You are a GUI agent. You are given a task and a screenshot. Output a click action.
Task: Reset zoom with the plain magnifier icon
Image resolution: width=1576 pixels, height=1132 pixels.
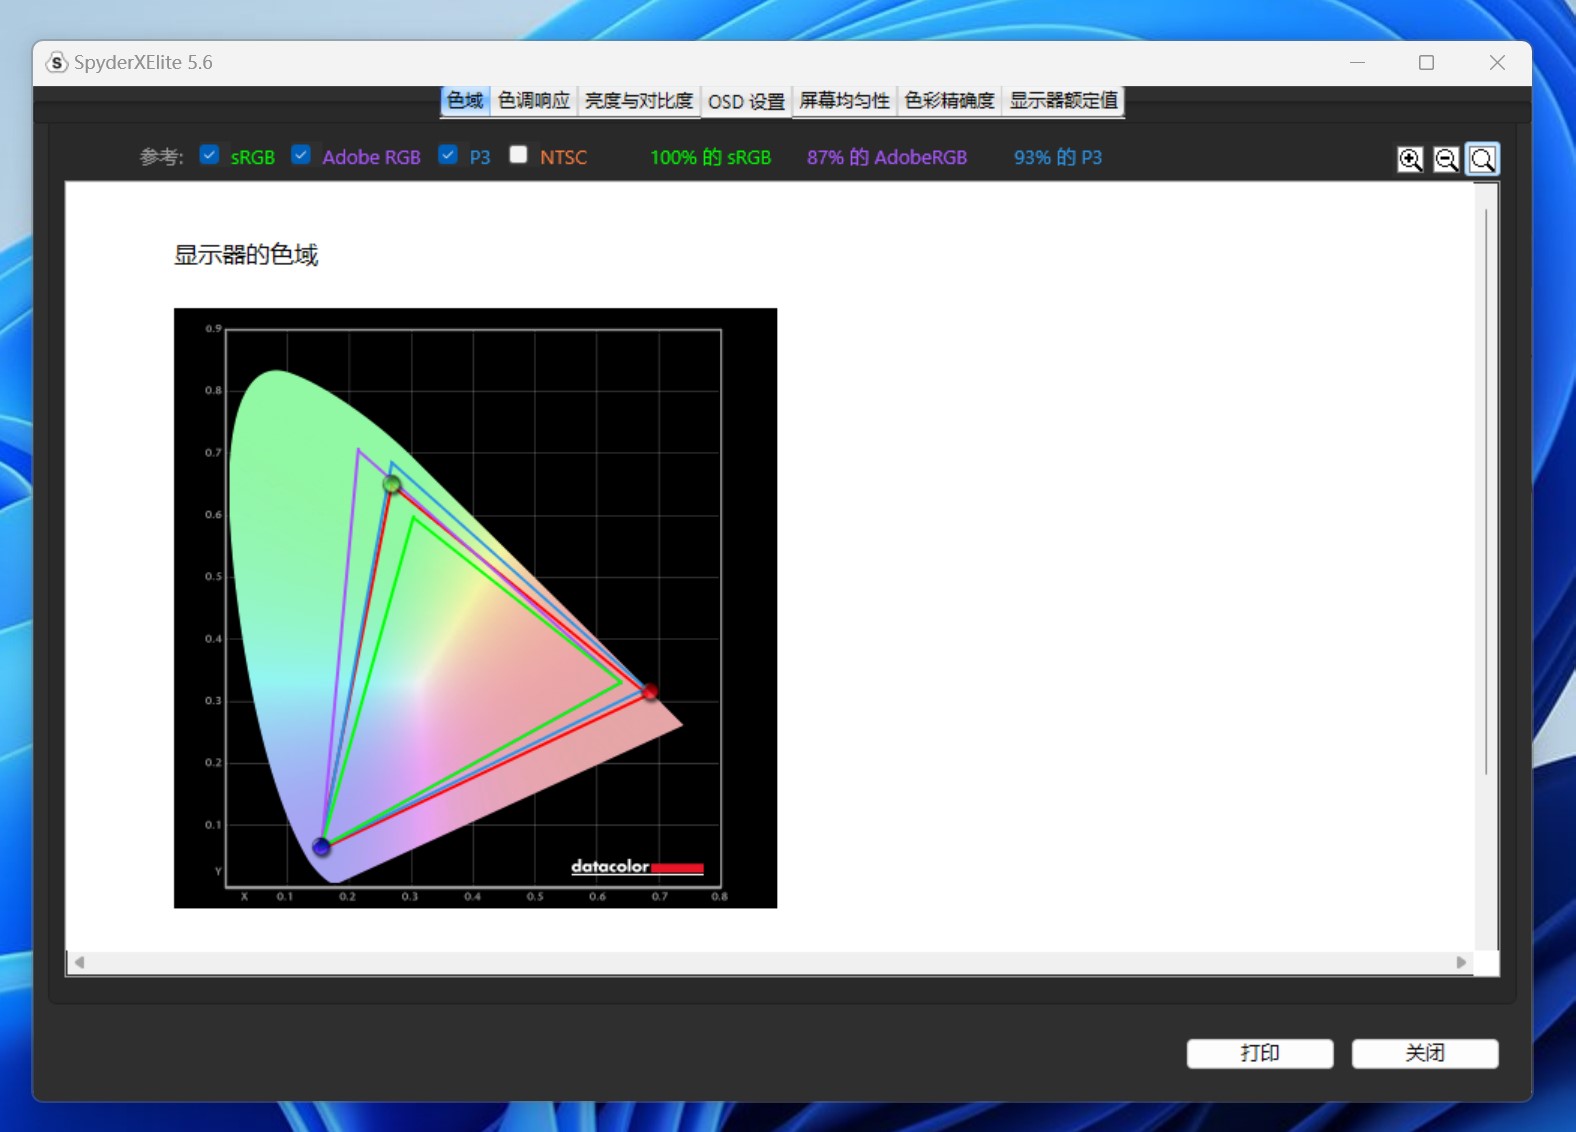click(1483, 159)
